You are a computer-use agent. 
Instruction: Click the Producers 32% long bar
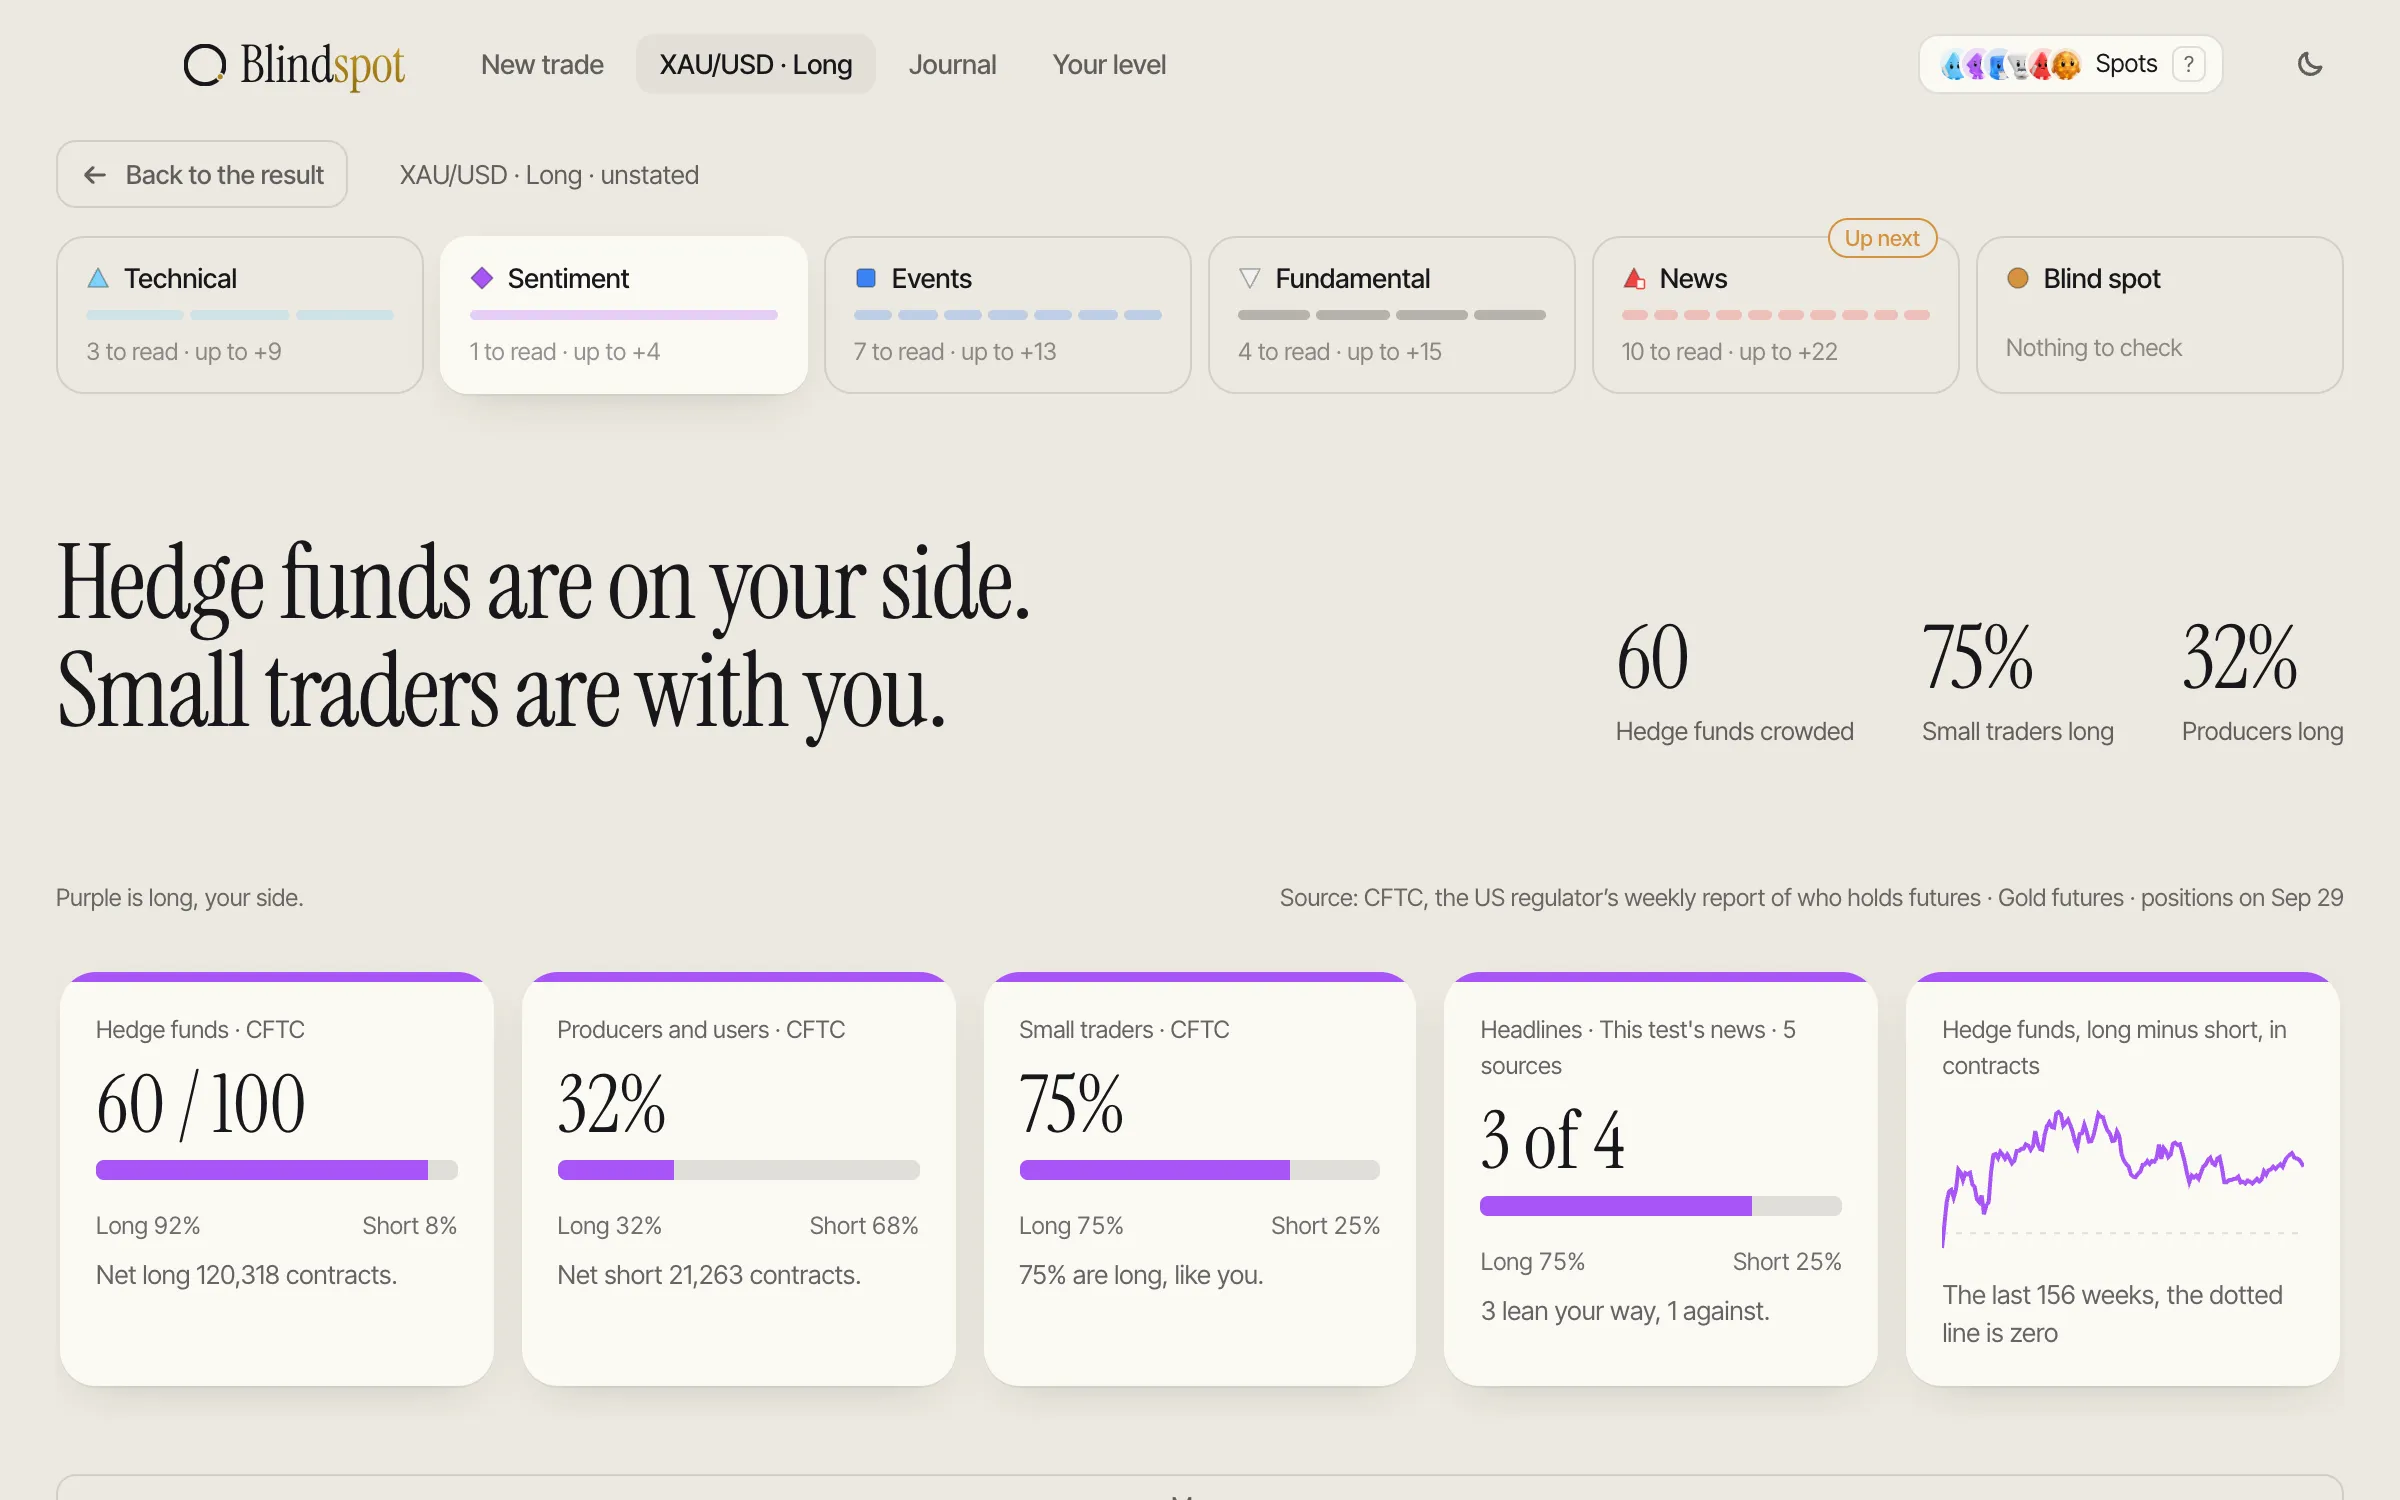[739, 1170]
